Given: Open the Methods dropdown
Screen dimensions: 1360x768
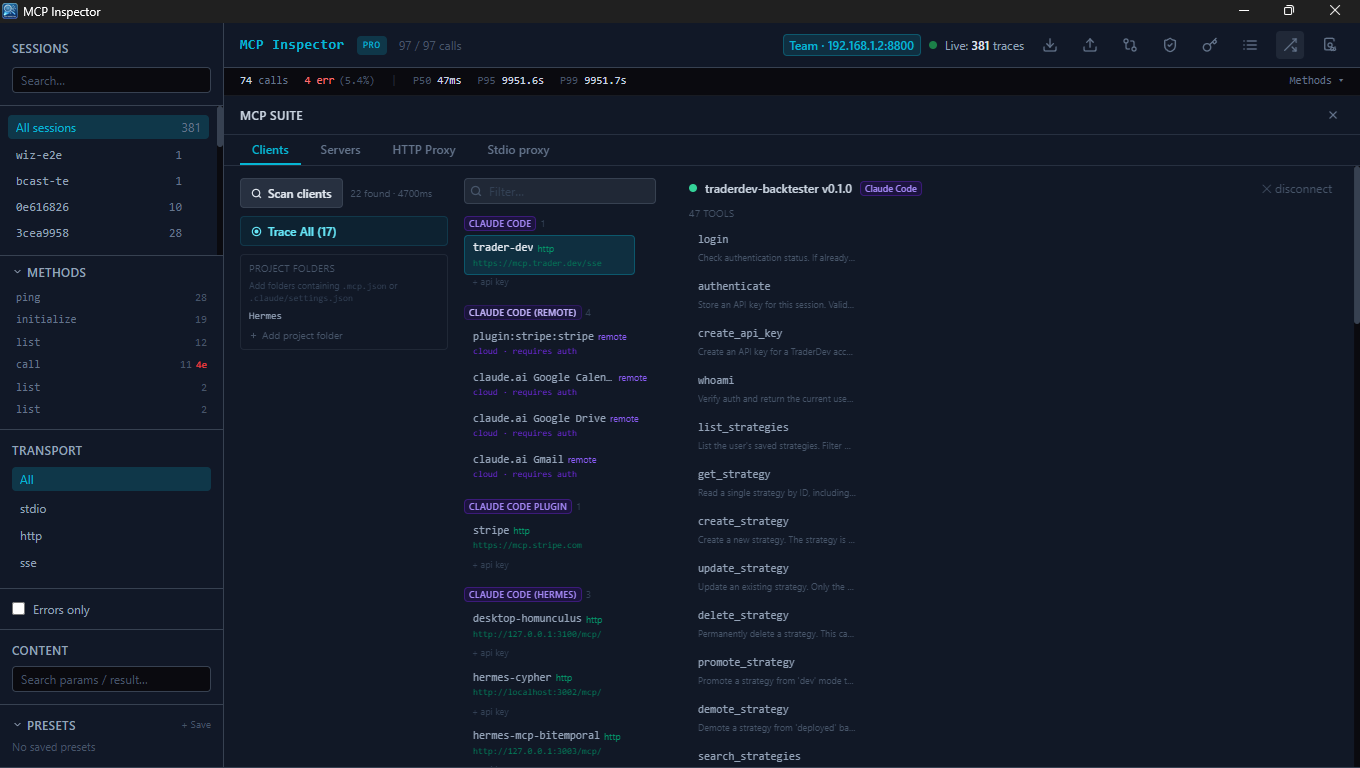Looking at the screenshot, I should tap(1315, 80).
